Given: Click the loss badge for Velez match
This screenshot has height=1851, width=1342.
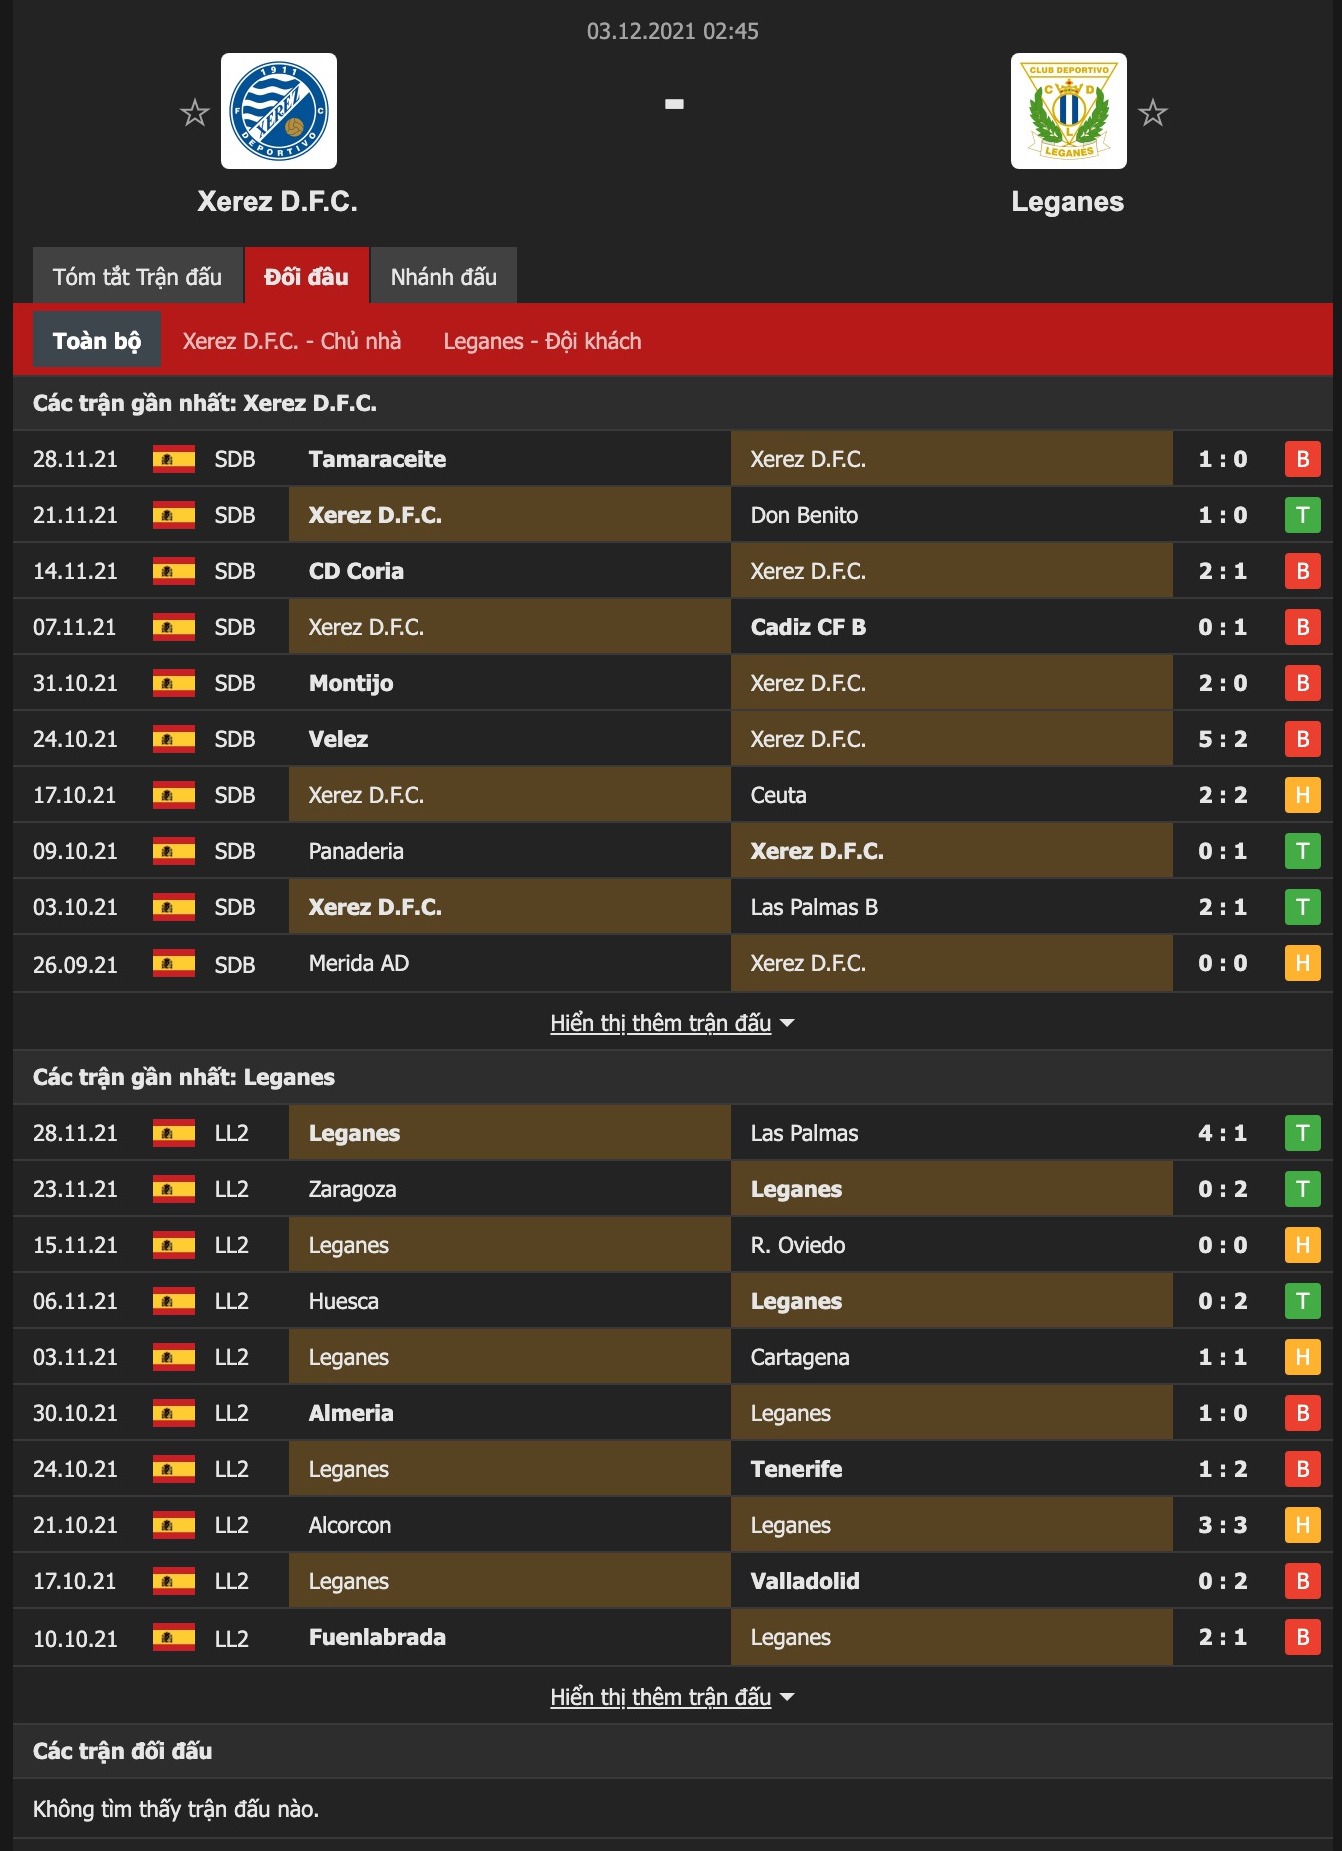Looking at the screenshot, I should click(1303, 739).
